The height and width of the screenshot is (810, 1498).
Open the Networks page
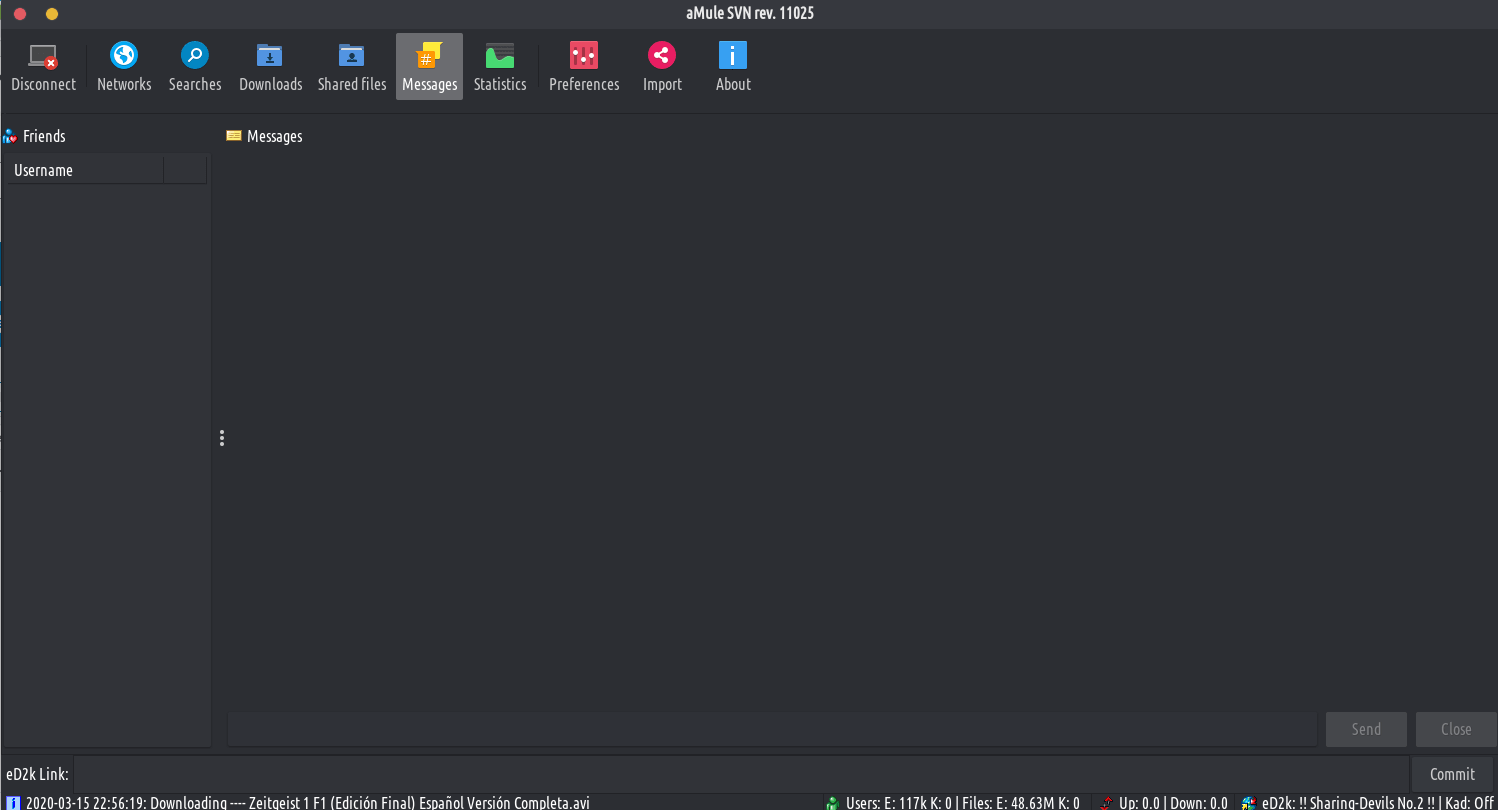click(x=124, y=67)
